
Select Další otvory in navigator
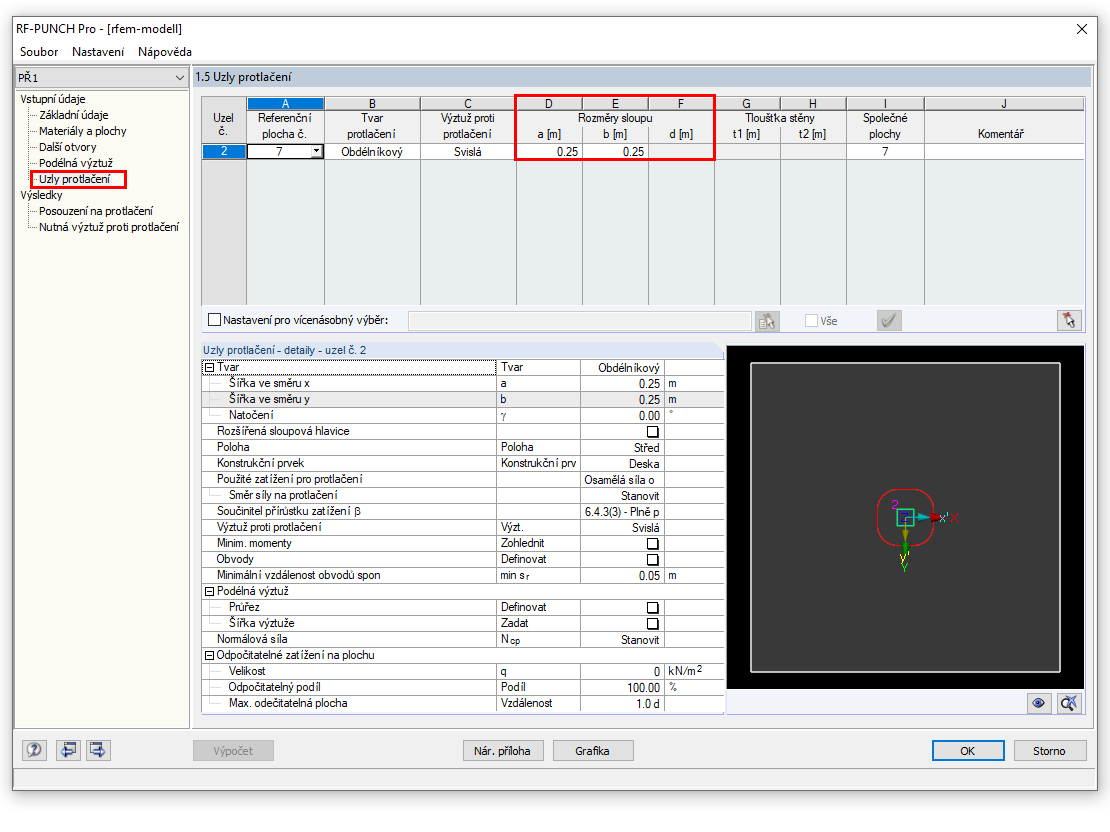68,147
